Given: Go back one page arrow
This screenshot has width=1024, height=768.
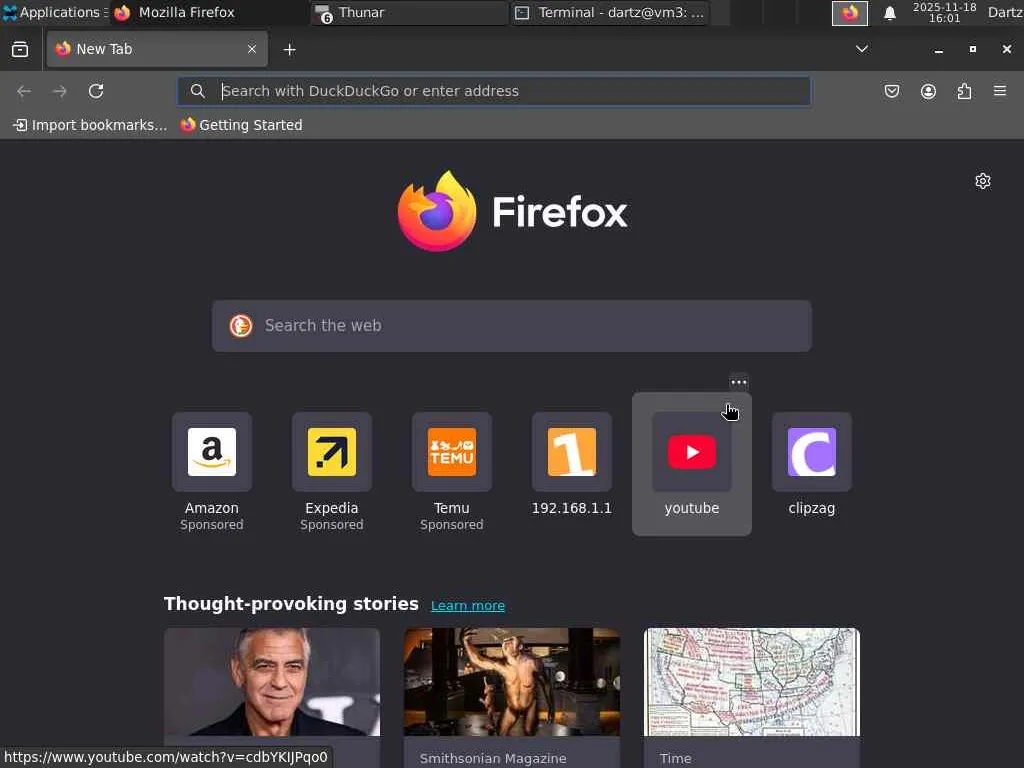Looking at the screenshot, I should click(24, 91).
